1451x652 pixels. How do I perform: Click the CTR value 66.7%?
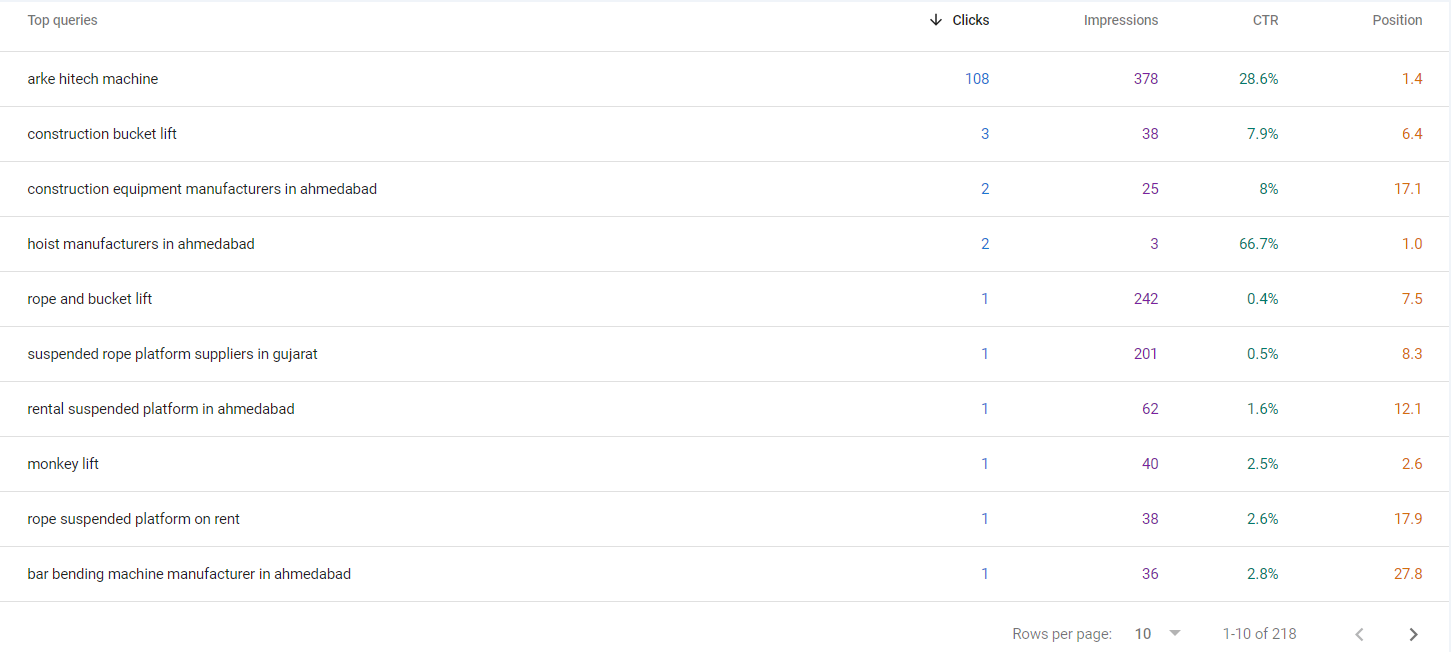(x=1259, y=243)
